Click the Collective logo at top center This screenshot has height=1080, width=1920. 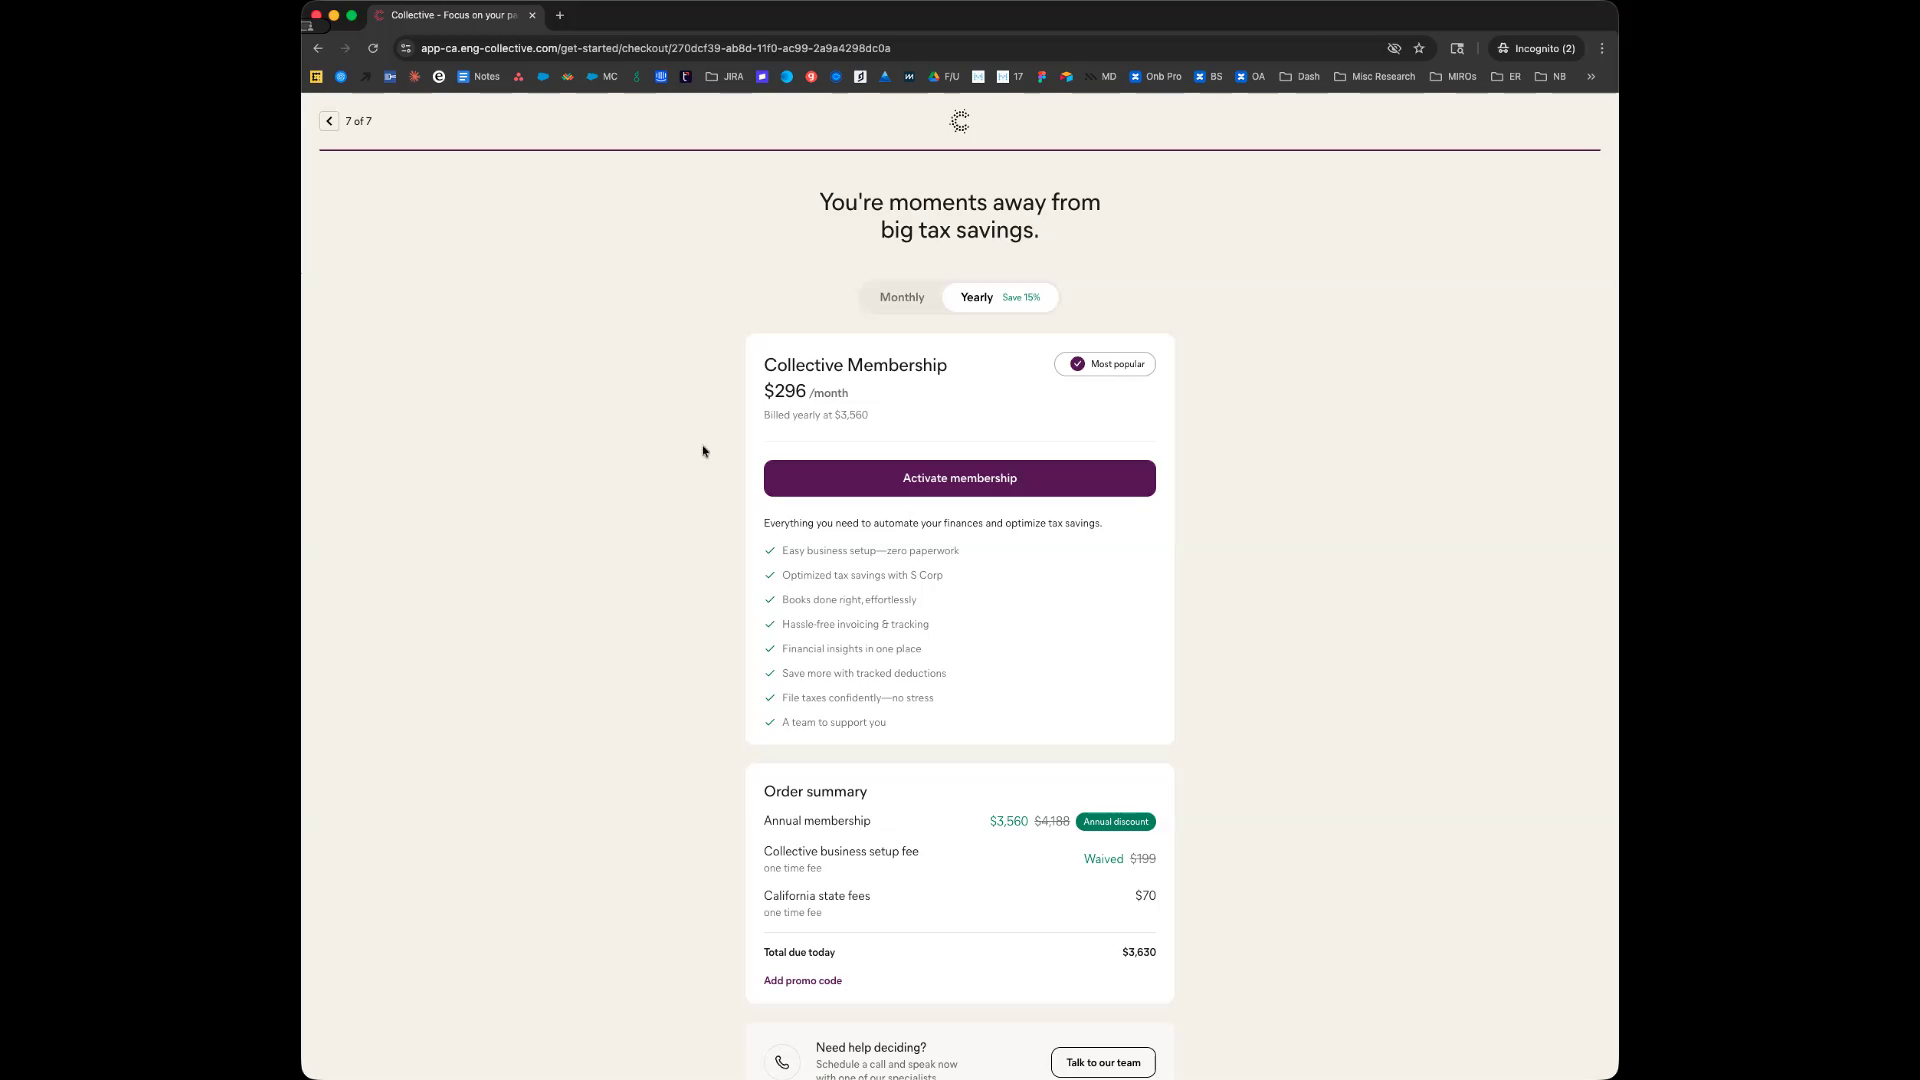pos(959,121)
